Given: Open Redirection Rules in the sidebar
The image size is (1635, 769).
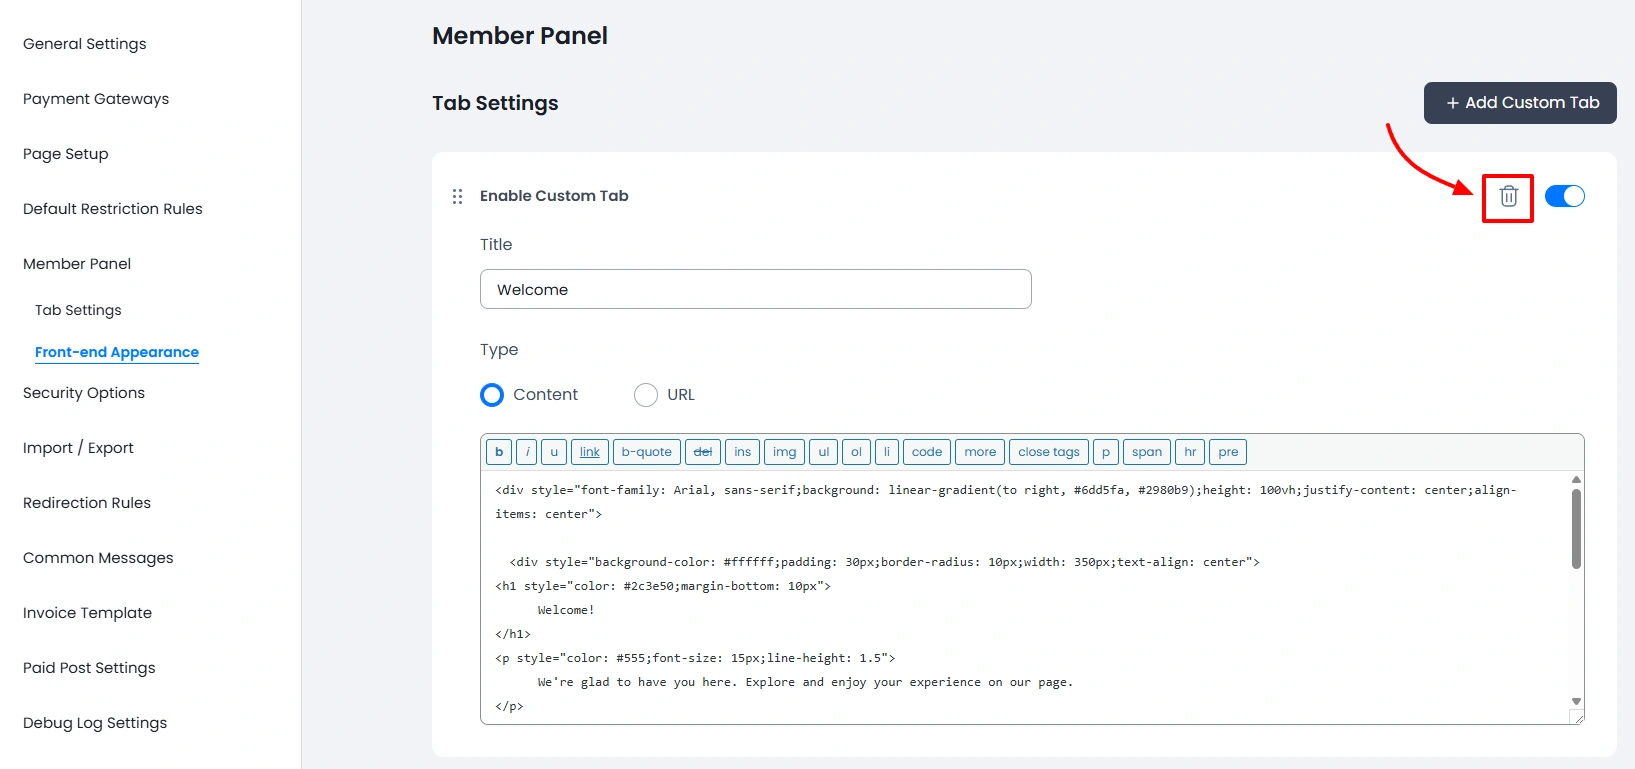Looking at the screenshot, I should tap(87, 503).
